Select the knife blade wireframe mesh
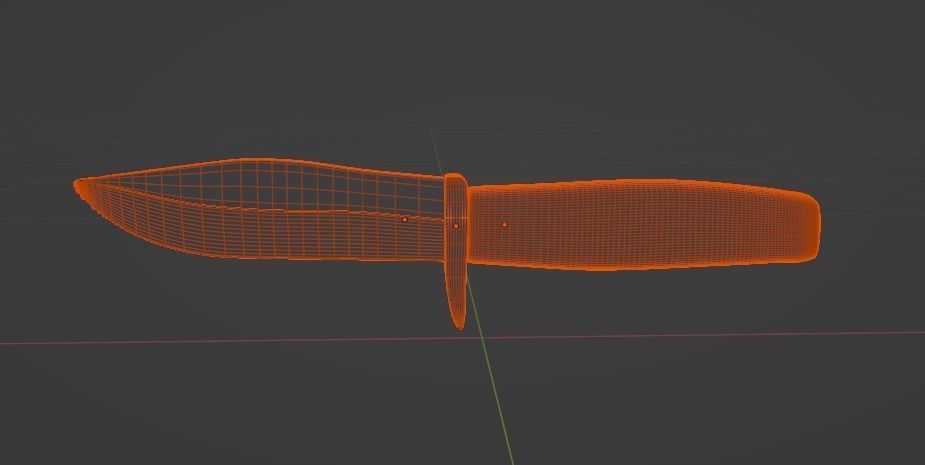Viewport: 925px width, 465px height. [x=260, y=209]
